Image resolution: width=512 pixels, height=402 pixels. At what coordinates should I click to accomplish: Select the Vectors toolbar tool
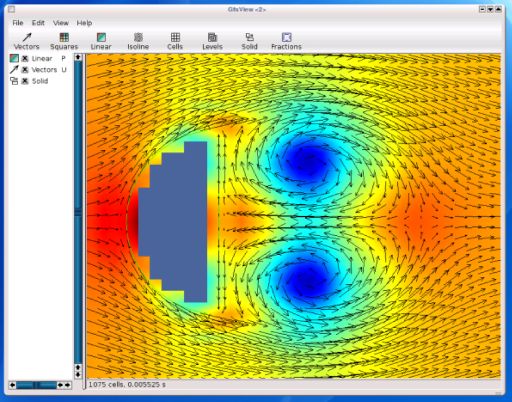point(27,41)
